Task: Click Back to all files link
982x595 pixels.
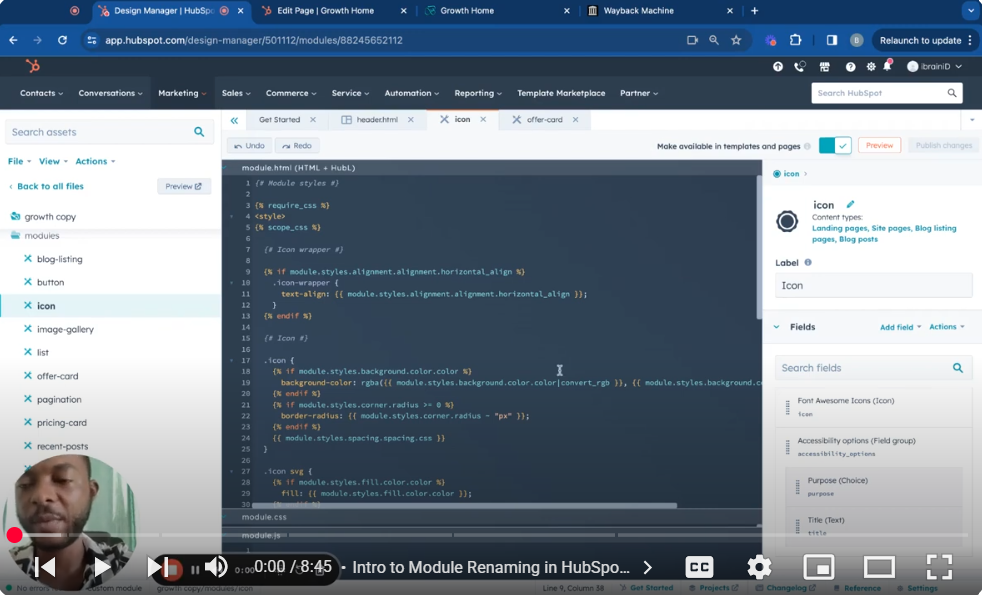Action: (50, 186)
